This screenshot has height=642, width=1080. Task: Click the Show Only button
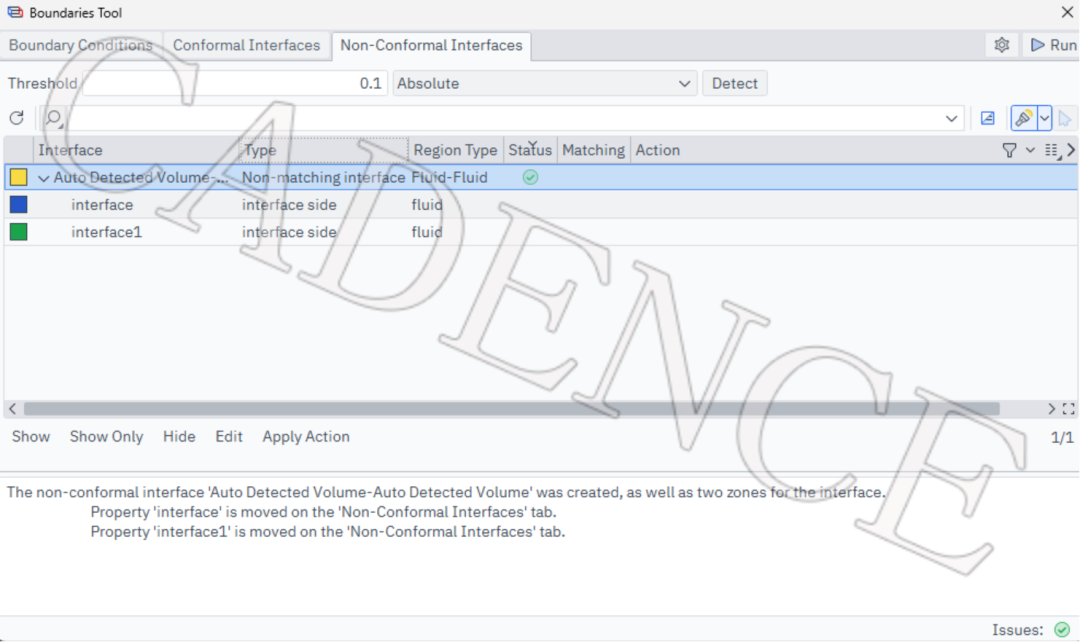pyautogui.click(x=106, y=437)
